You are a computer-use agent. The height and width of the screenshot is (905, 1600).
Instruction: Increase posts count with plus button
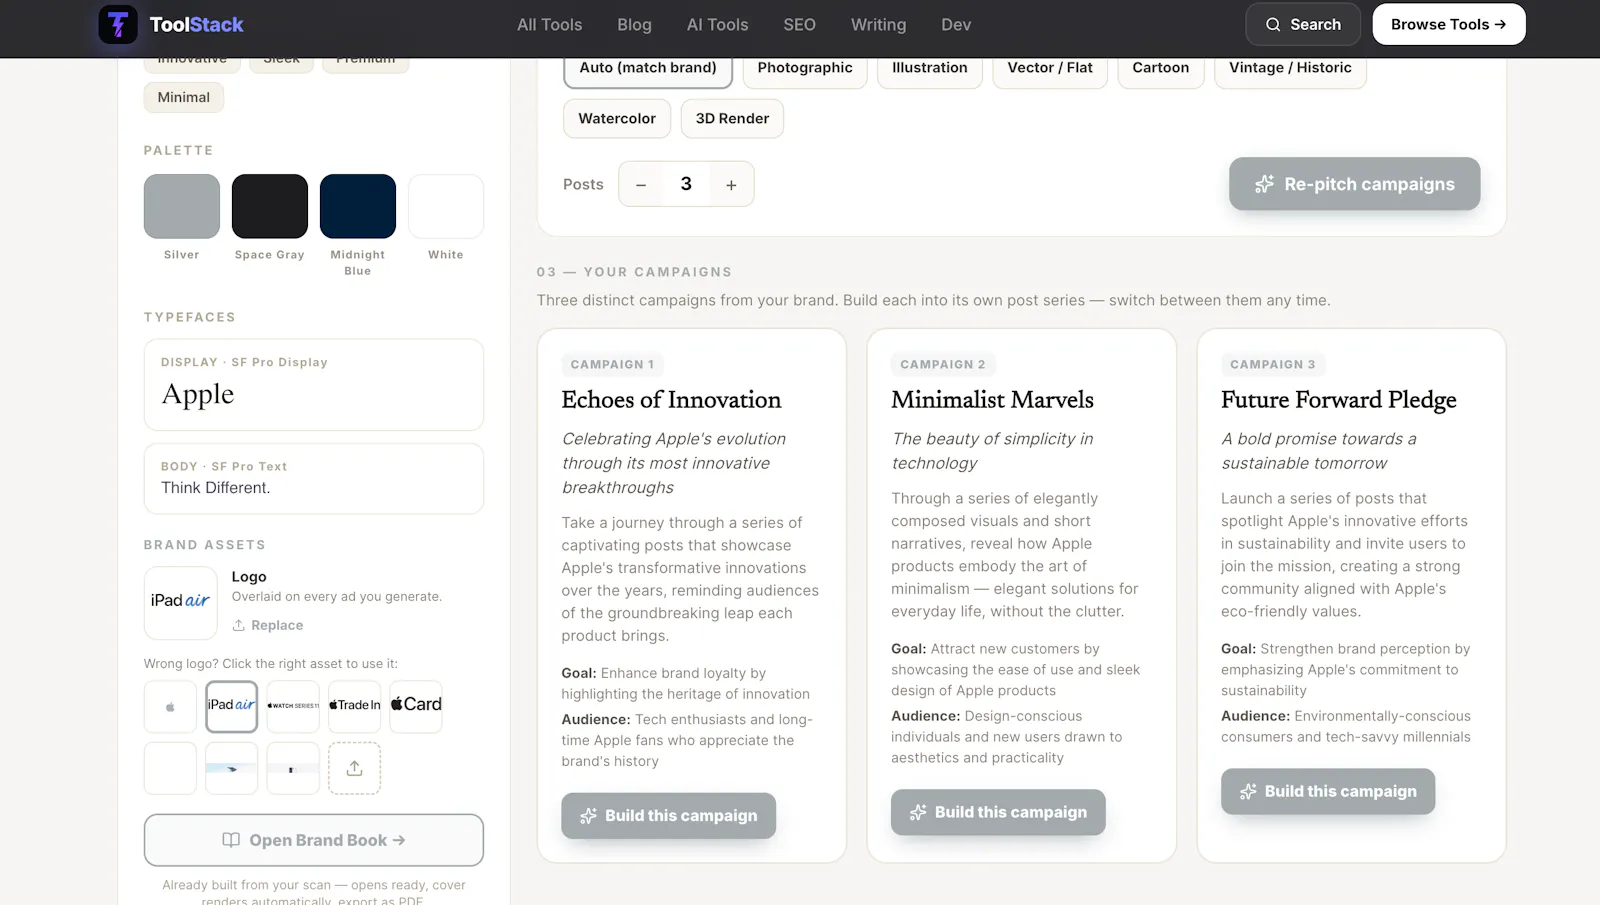pos(731,184)
